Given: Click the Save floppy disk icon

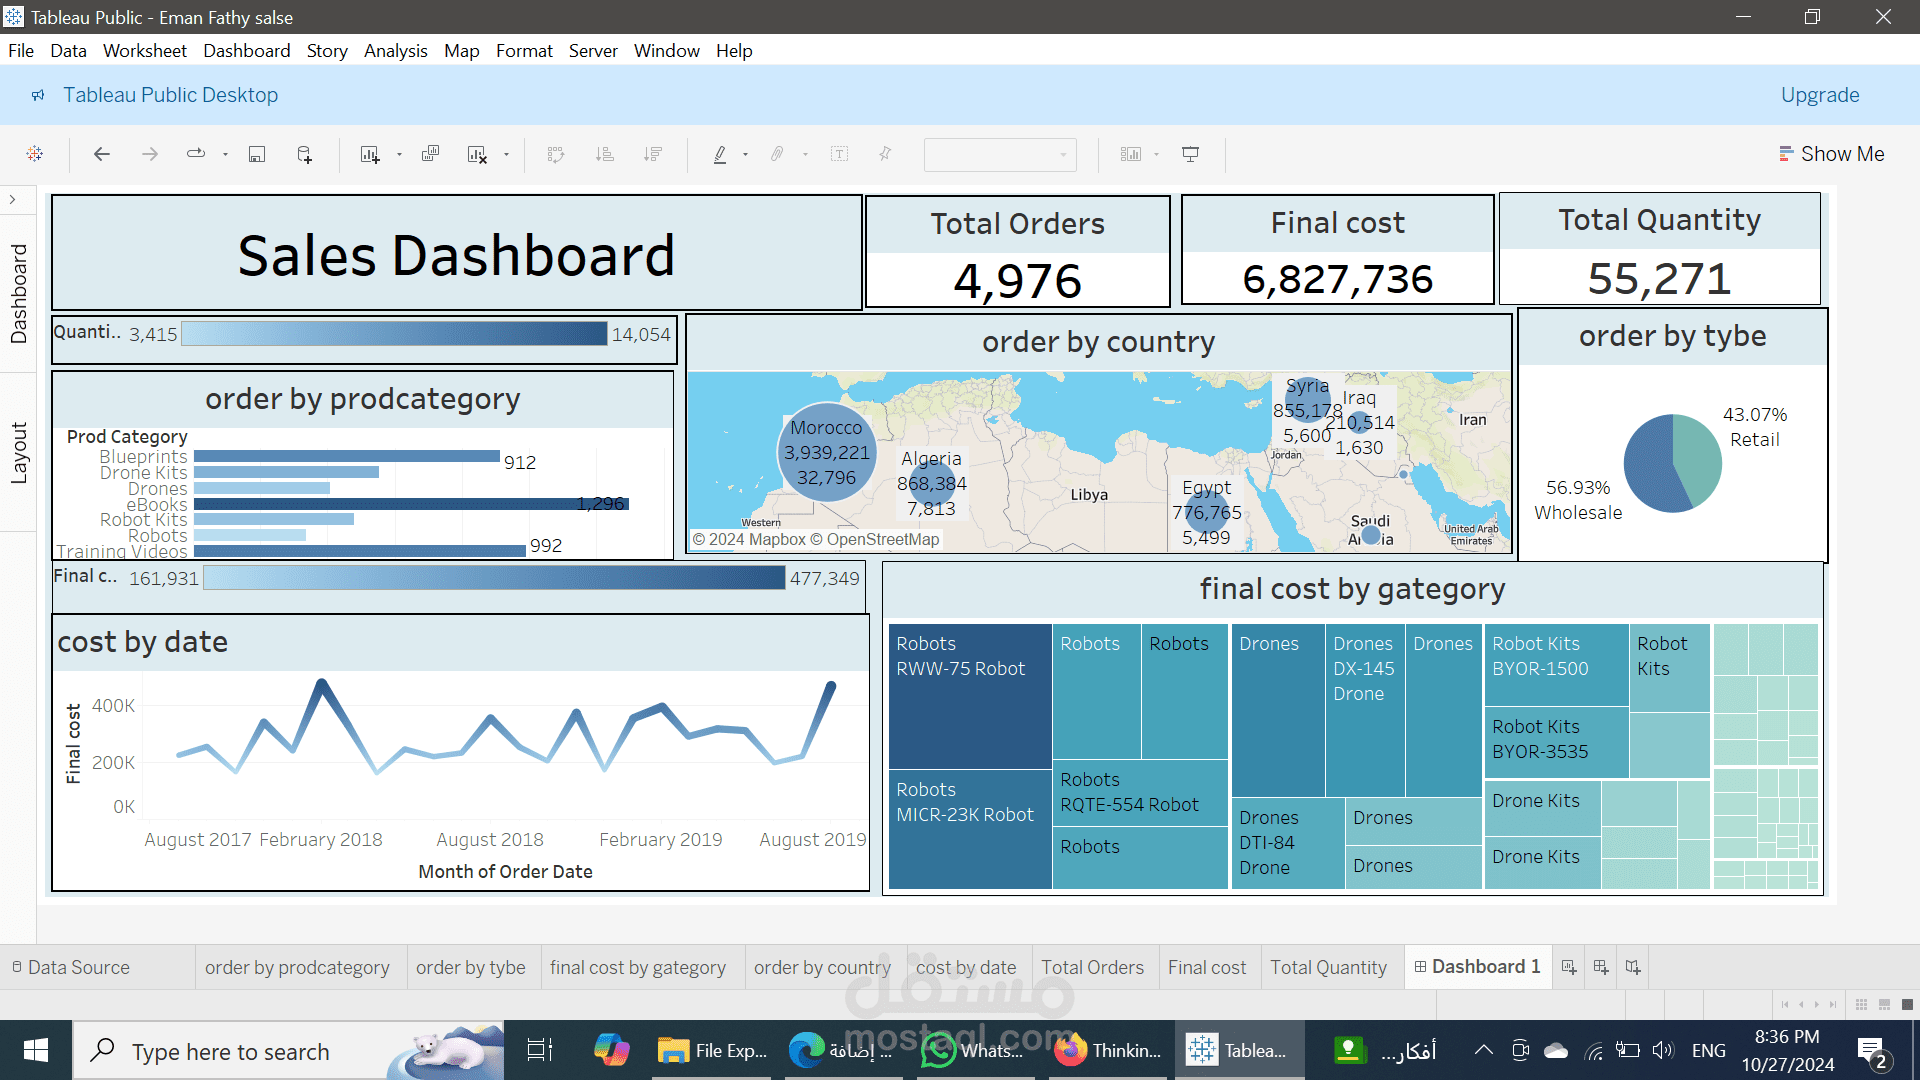Looking at the screenshot, I should click(257, 154).
